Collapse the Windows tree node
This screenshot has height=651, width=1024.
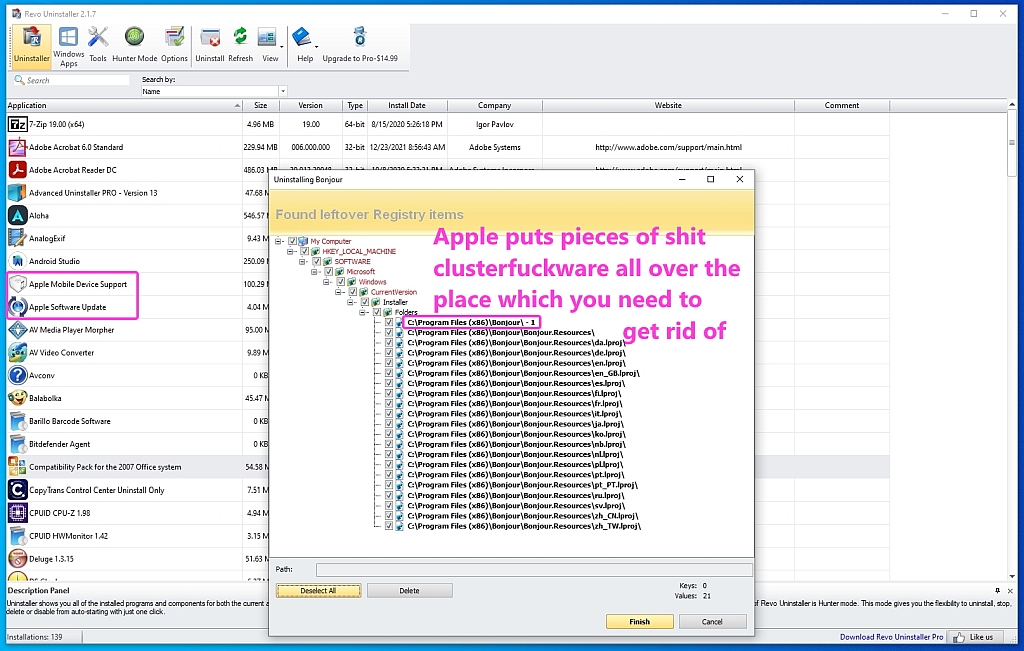[x=327, y=282]
